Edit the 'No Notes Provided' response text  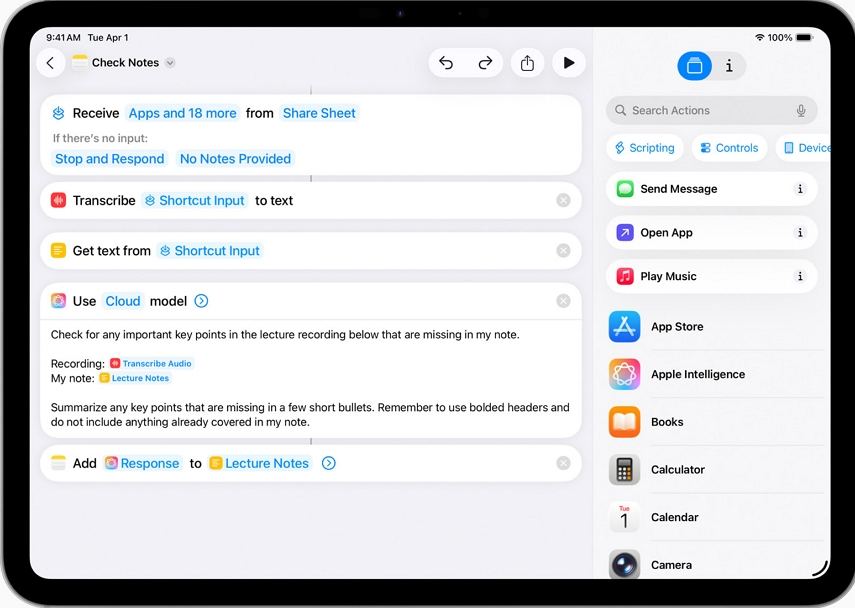click(236, 159)
